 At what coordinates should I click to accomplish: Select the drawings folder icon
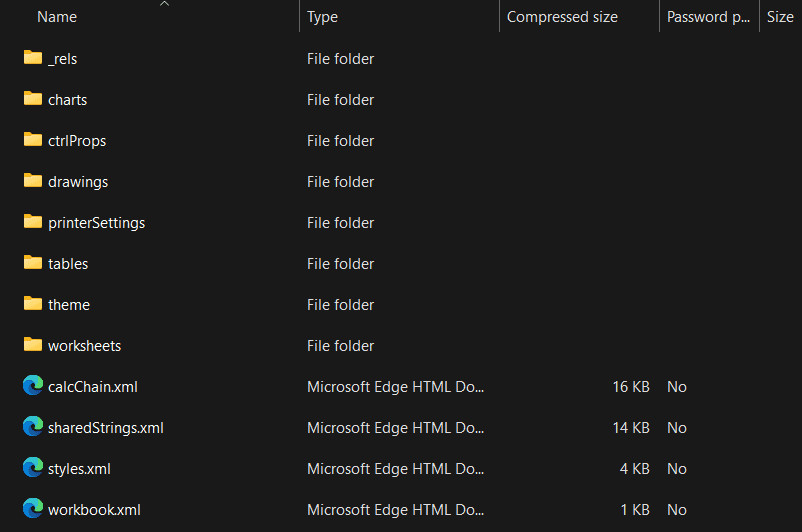pos(33,181)
